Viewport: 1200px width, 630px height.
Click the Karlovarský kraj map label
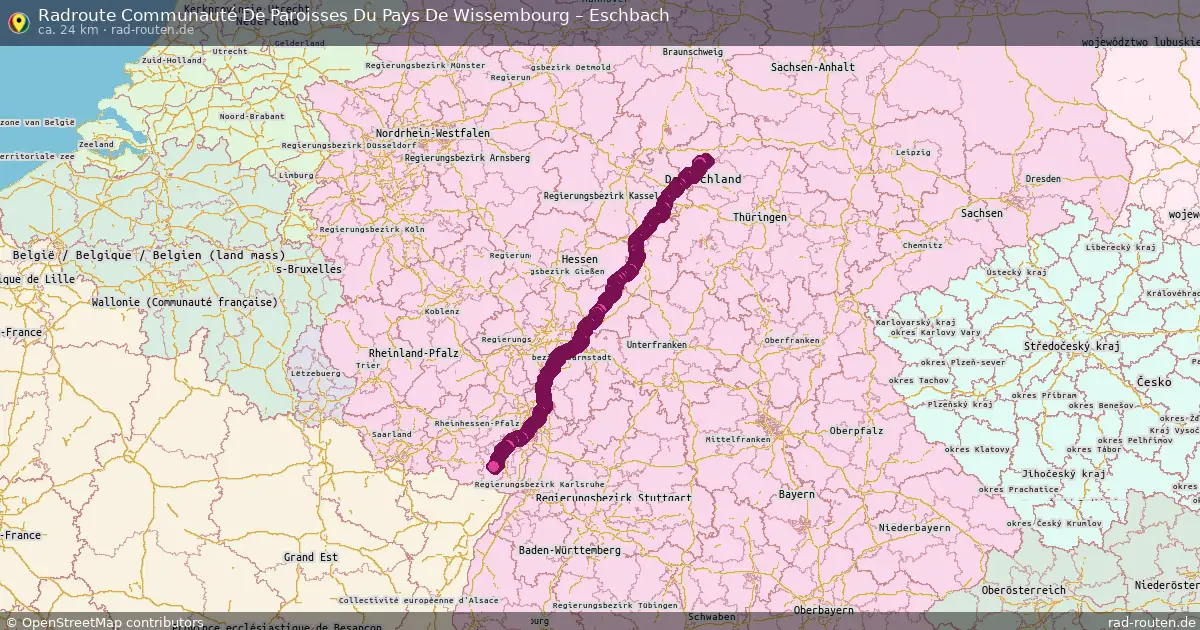pos(917,323)
